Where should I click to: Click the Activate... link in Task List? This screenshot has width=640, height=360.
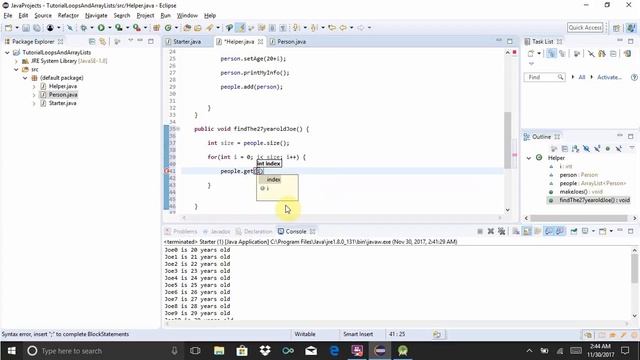coord(609,77)
